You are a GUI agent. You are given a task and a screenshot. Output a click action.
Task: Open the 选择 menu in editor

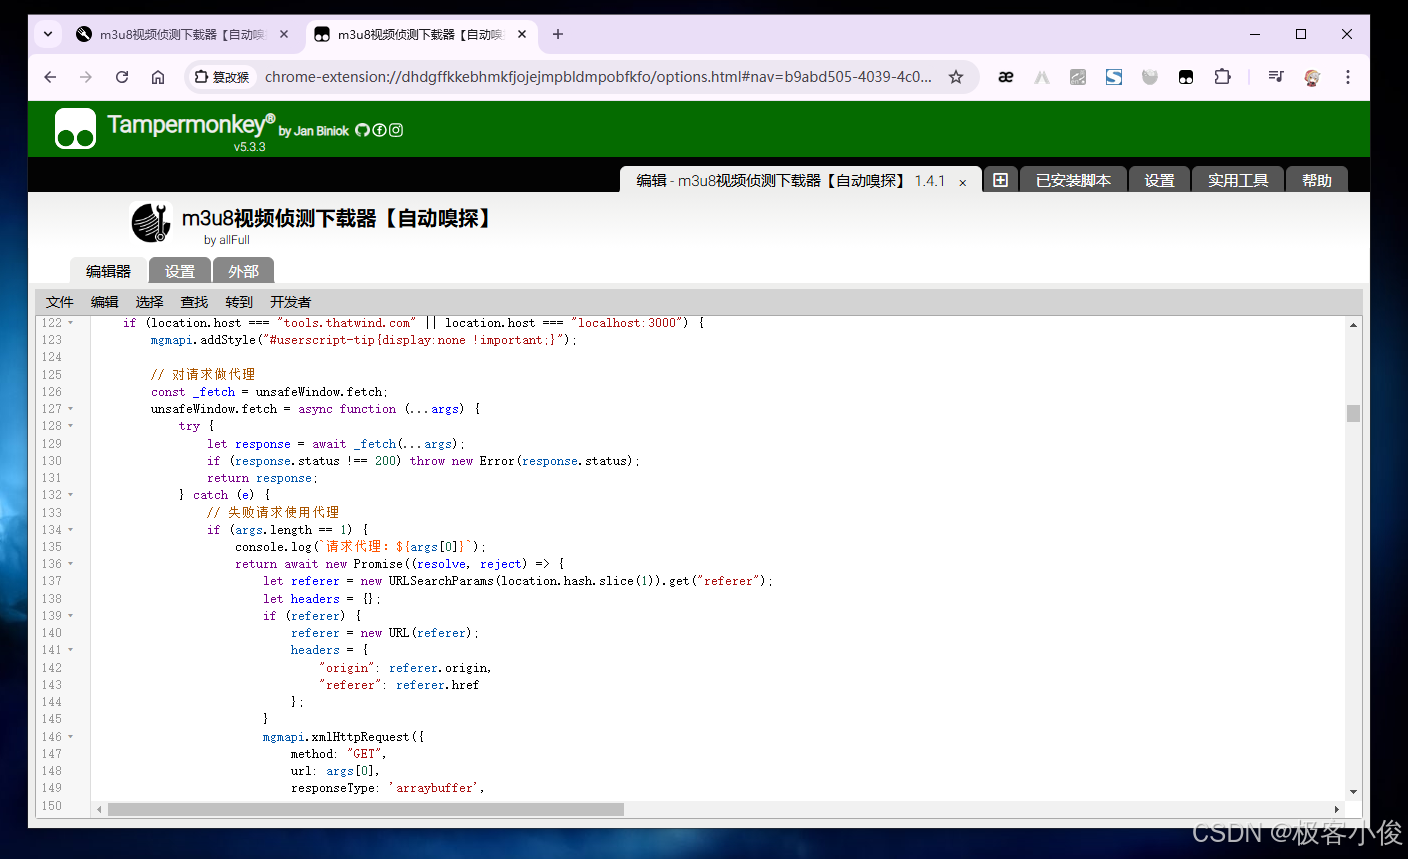click(x=150, y=302)
